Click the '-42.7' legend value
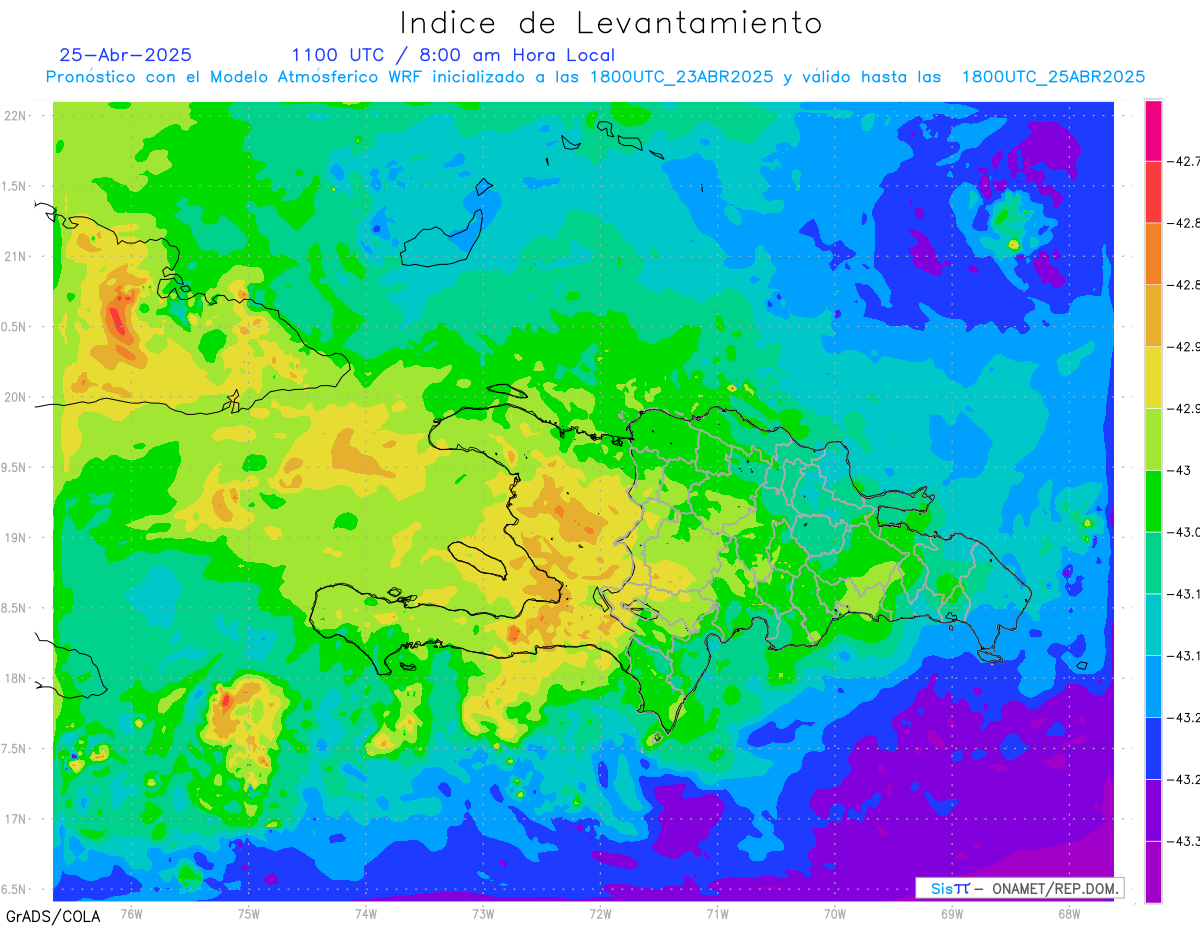The height and width of the screenshot is (927, 1200). coord(1186,161)
